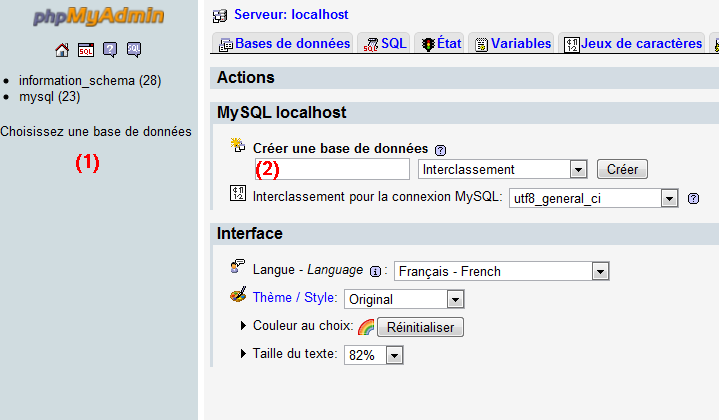This screenshot has height=420, width=719.
Task: Open the information_schema database
Action: click(x=90, y=81)
